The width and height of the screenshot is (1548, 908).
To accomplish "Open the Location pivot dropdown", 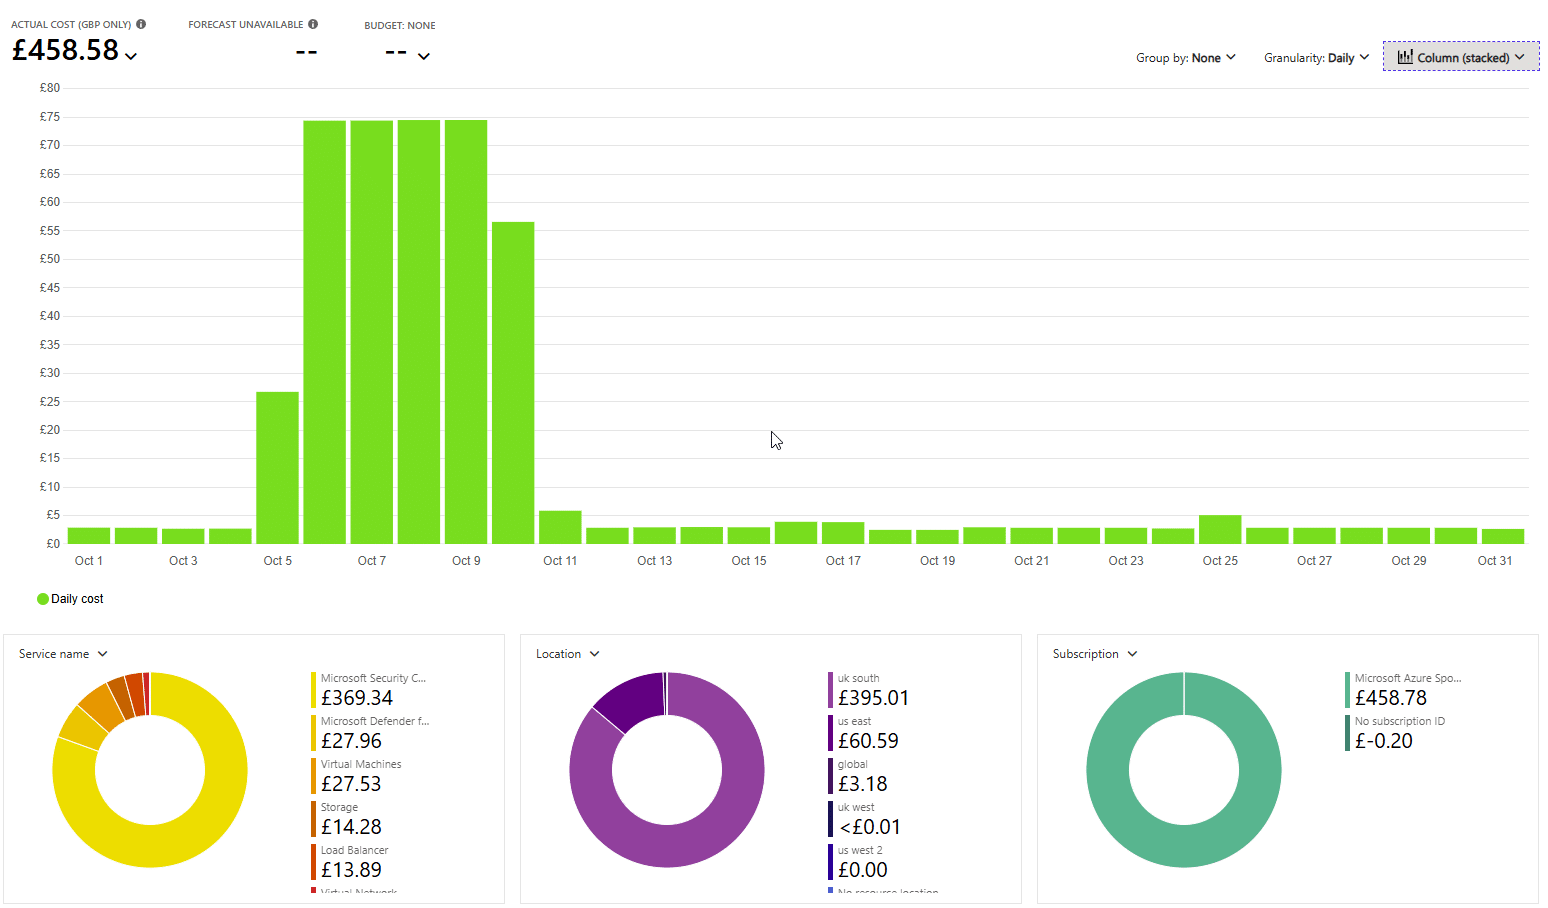I will click(567, 654).
